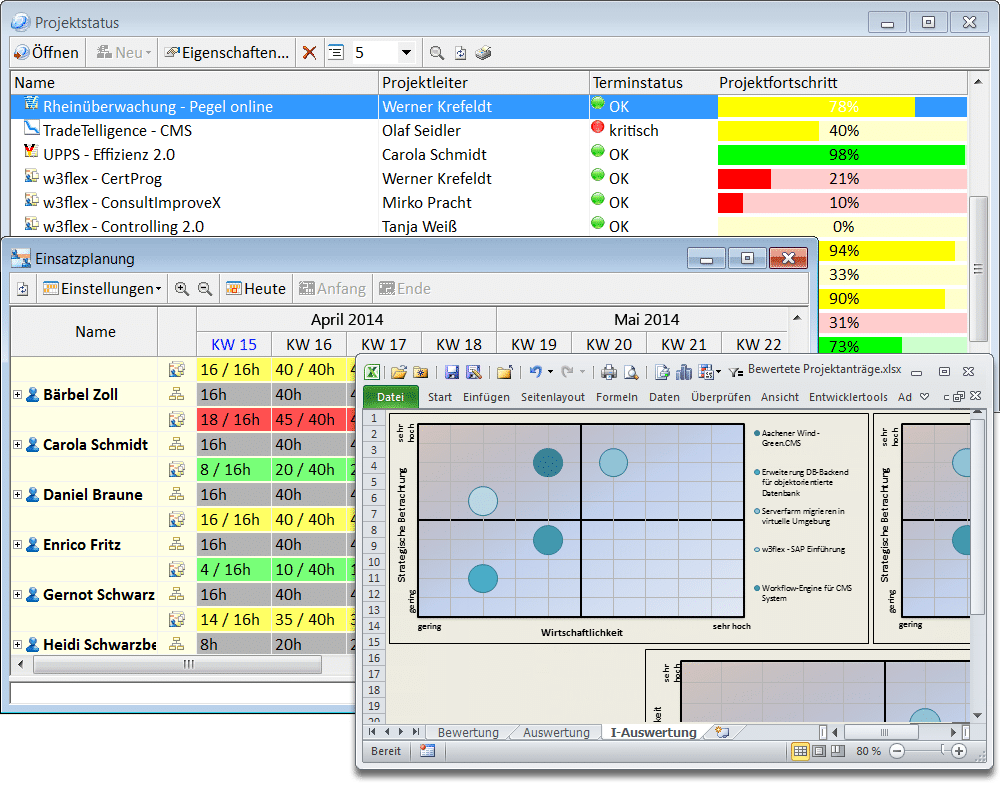Zoom in on the Einsatzplanung timeline
The image size is (1000, 800).
click(x=181, y=289)
